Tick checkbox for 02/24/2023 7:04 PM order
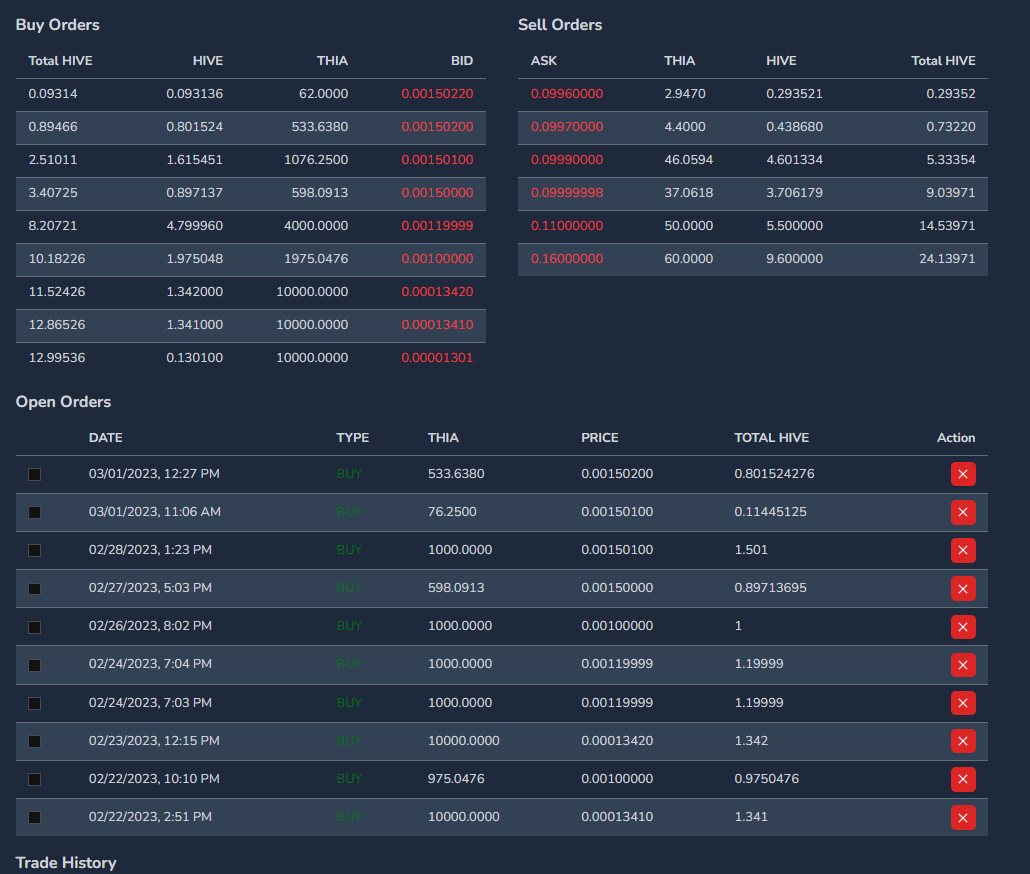This screenshot has height=874, width=1030. click(35, 665)
